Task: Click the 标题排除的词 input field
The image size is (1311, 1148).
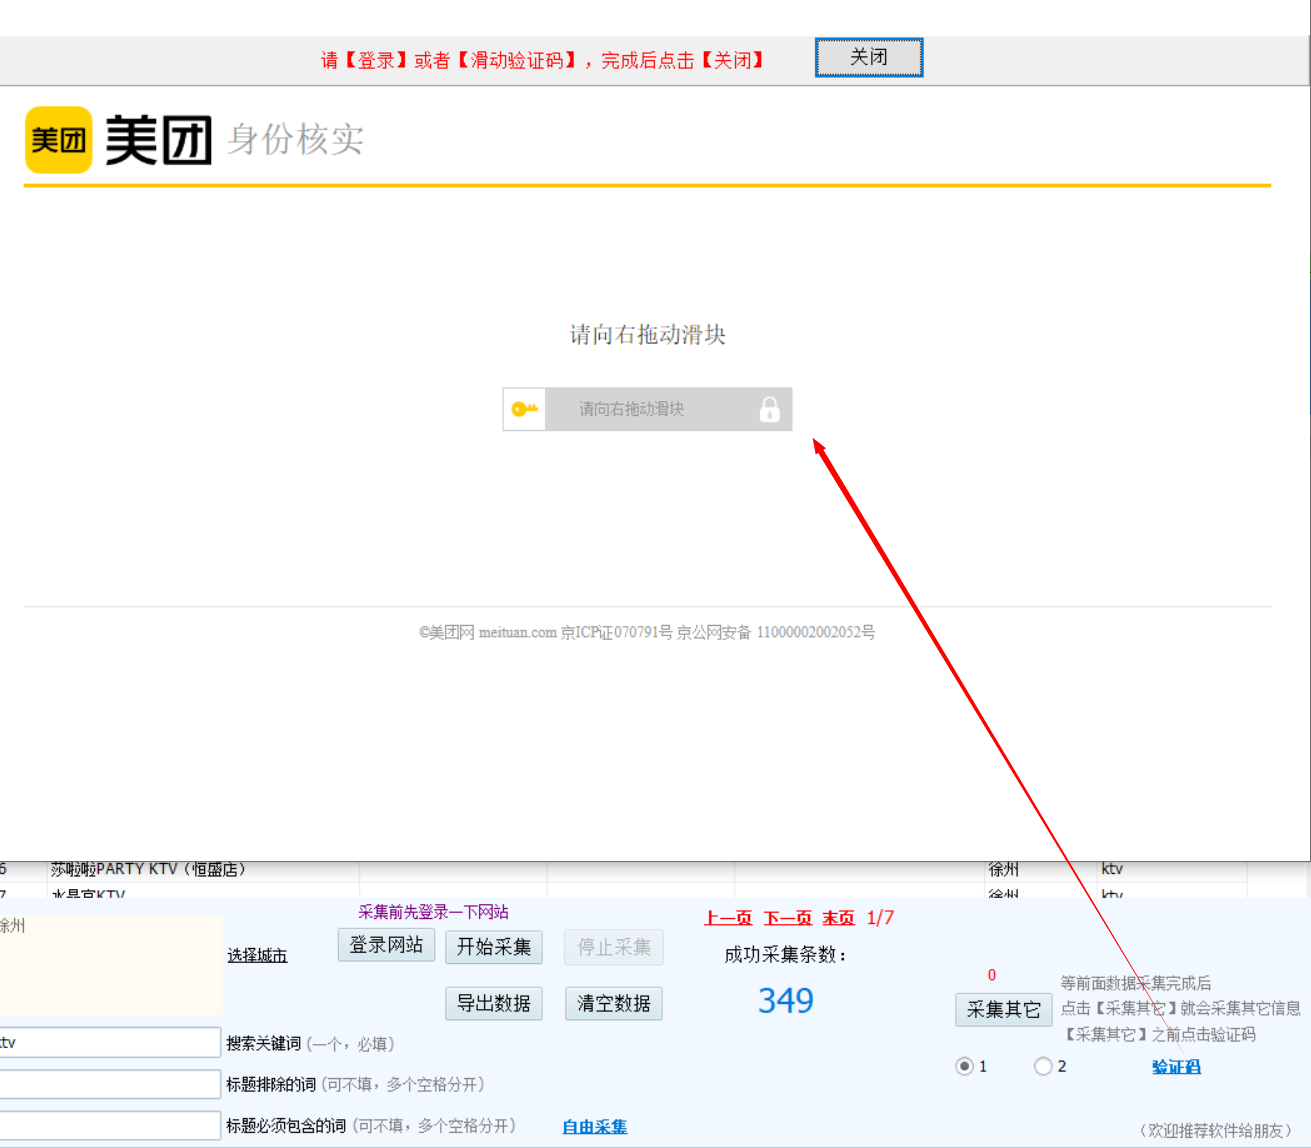Action: (x=109, y=1084)
